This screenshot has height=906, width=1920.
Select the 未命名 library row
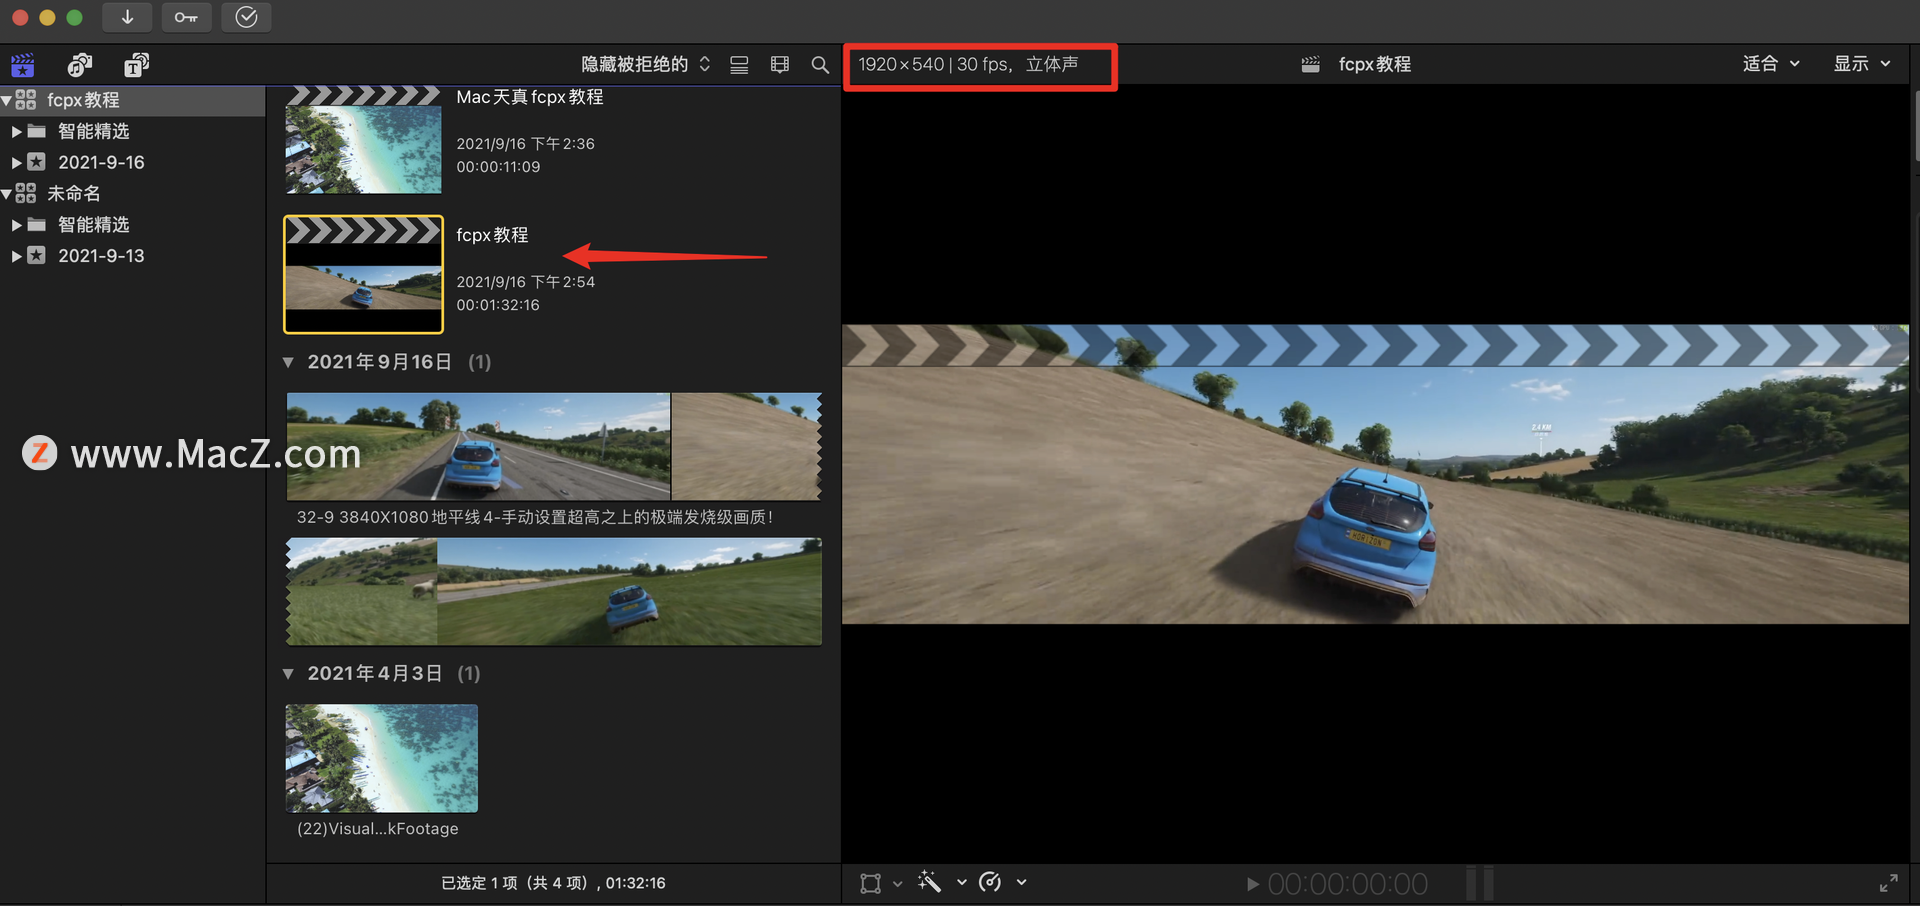coord(132,193)
